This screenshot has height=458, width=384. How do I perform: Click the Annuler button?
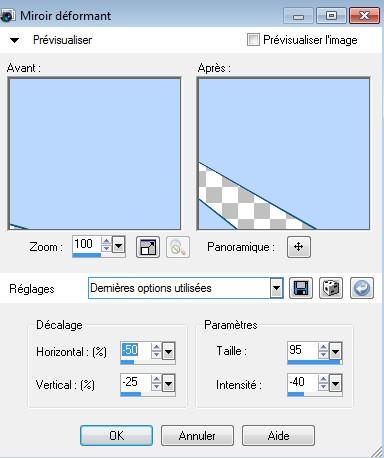(x=197, y=435)
